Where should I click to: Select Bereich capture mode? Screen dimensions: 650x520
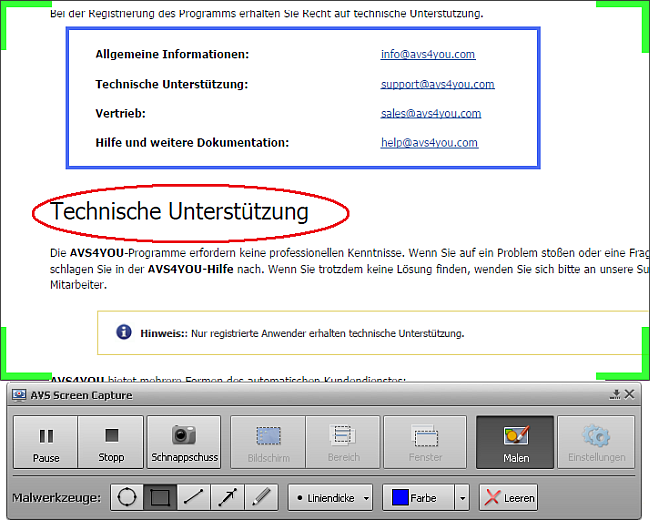pos(343,442)
